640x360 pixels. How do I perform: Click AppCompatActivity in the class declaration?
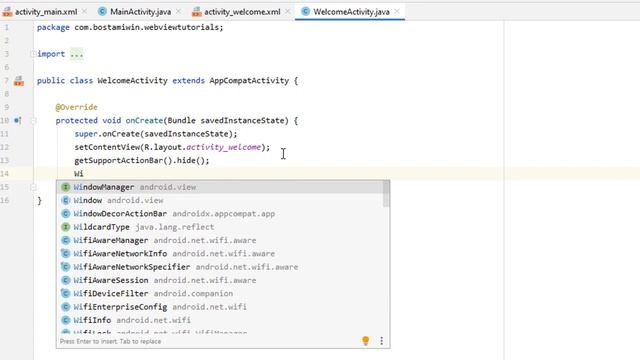pyautogui.click(x=249, y=81)
